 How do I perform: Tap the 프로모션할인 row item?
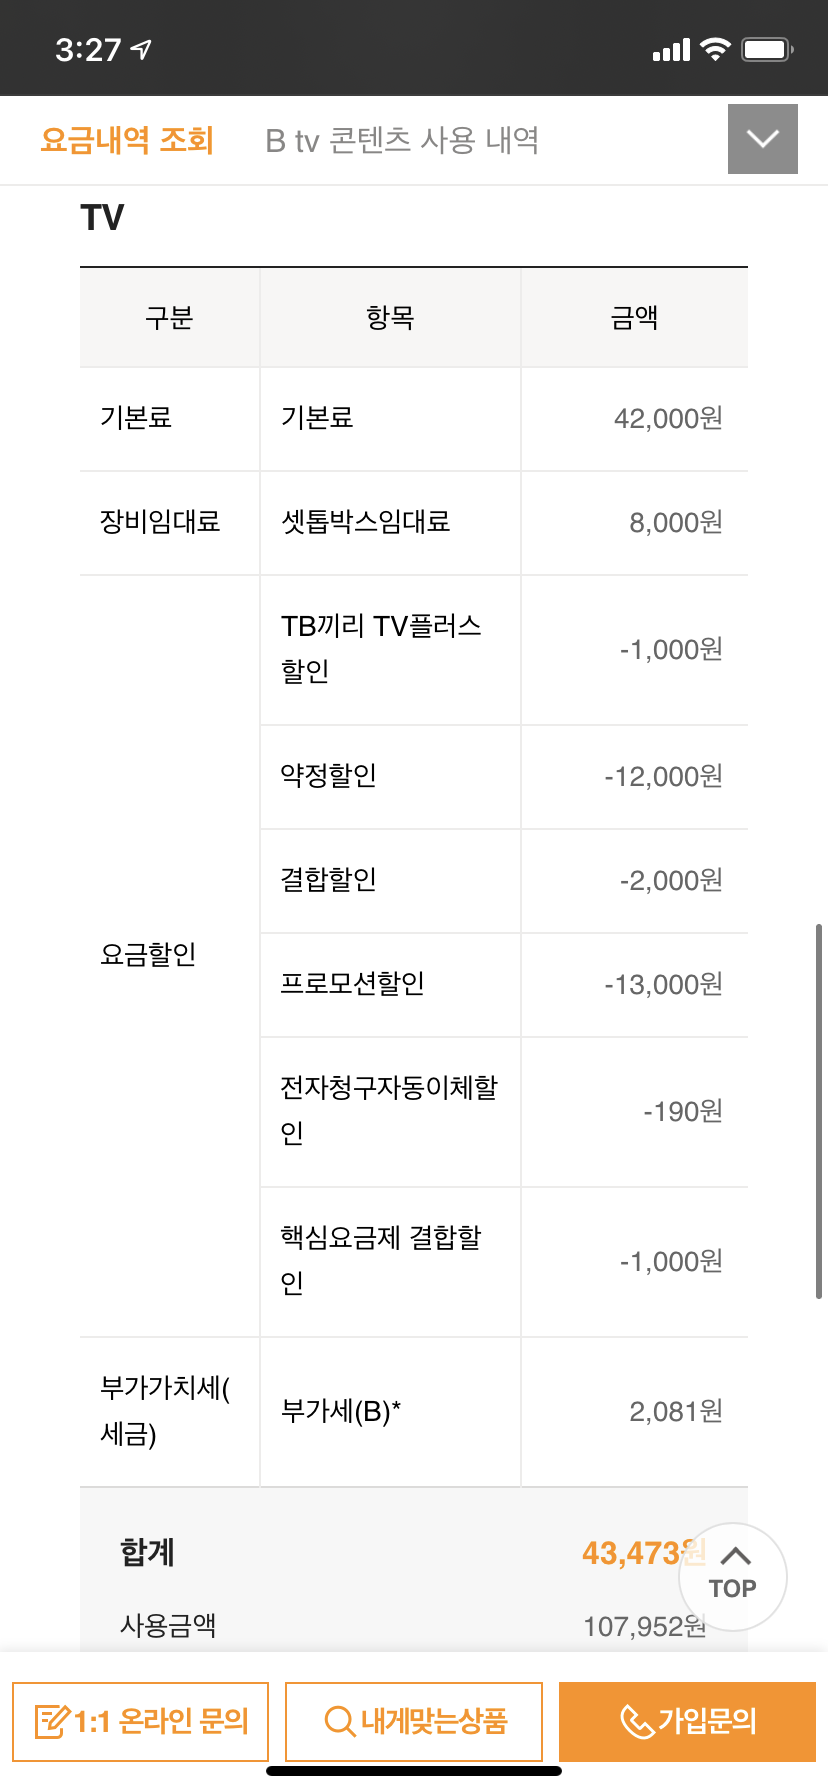coord(353,984)
